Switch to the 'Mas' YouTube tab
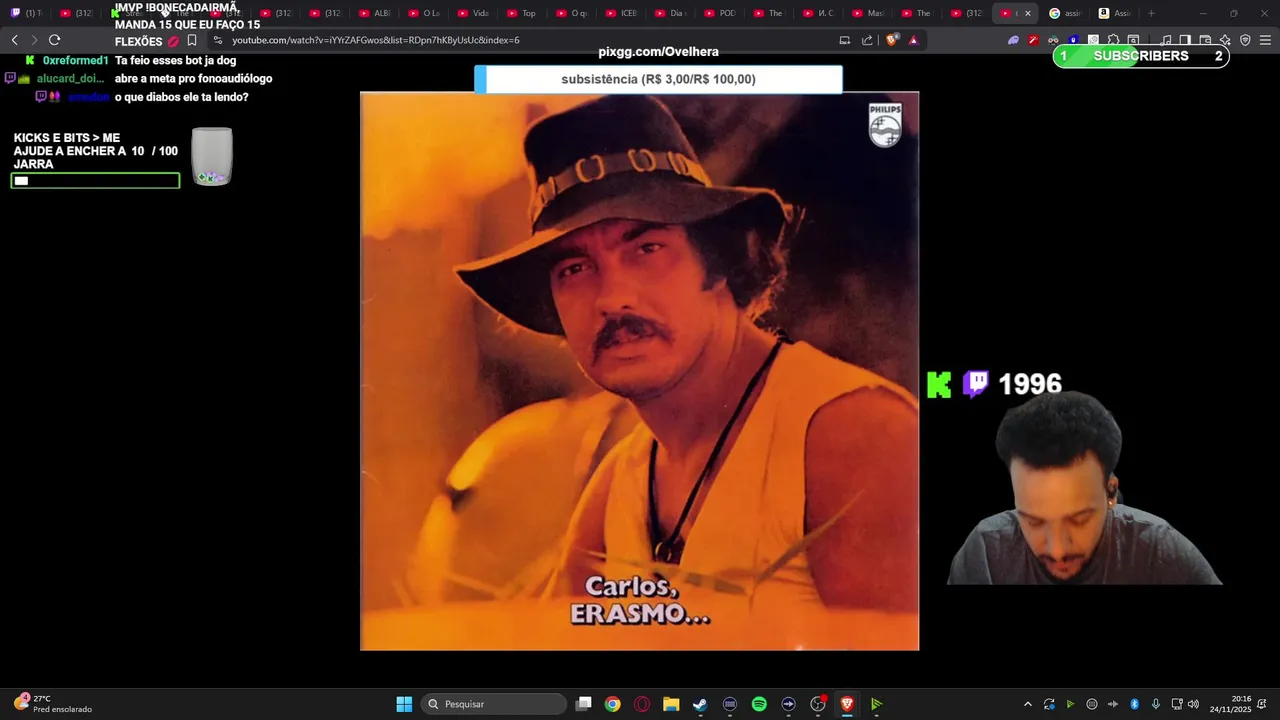 (869, 13)
